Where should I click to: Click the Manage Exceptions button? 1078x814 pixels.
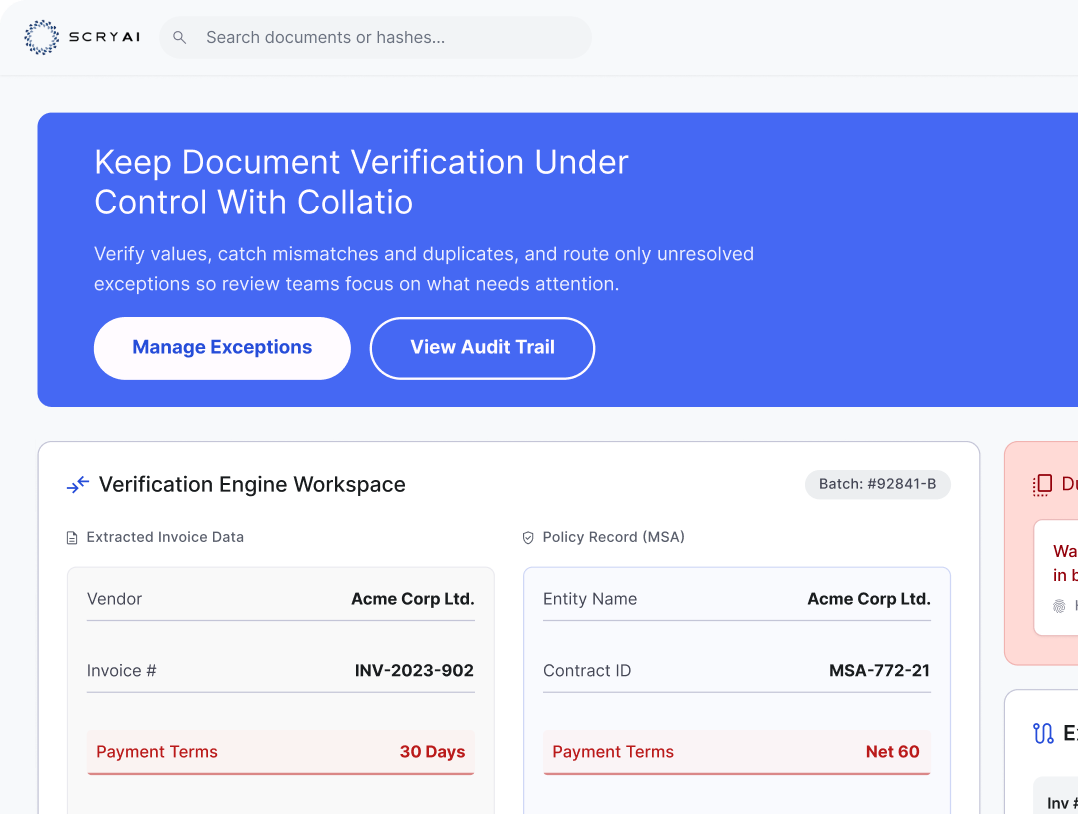[x=222, y=348]
